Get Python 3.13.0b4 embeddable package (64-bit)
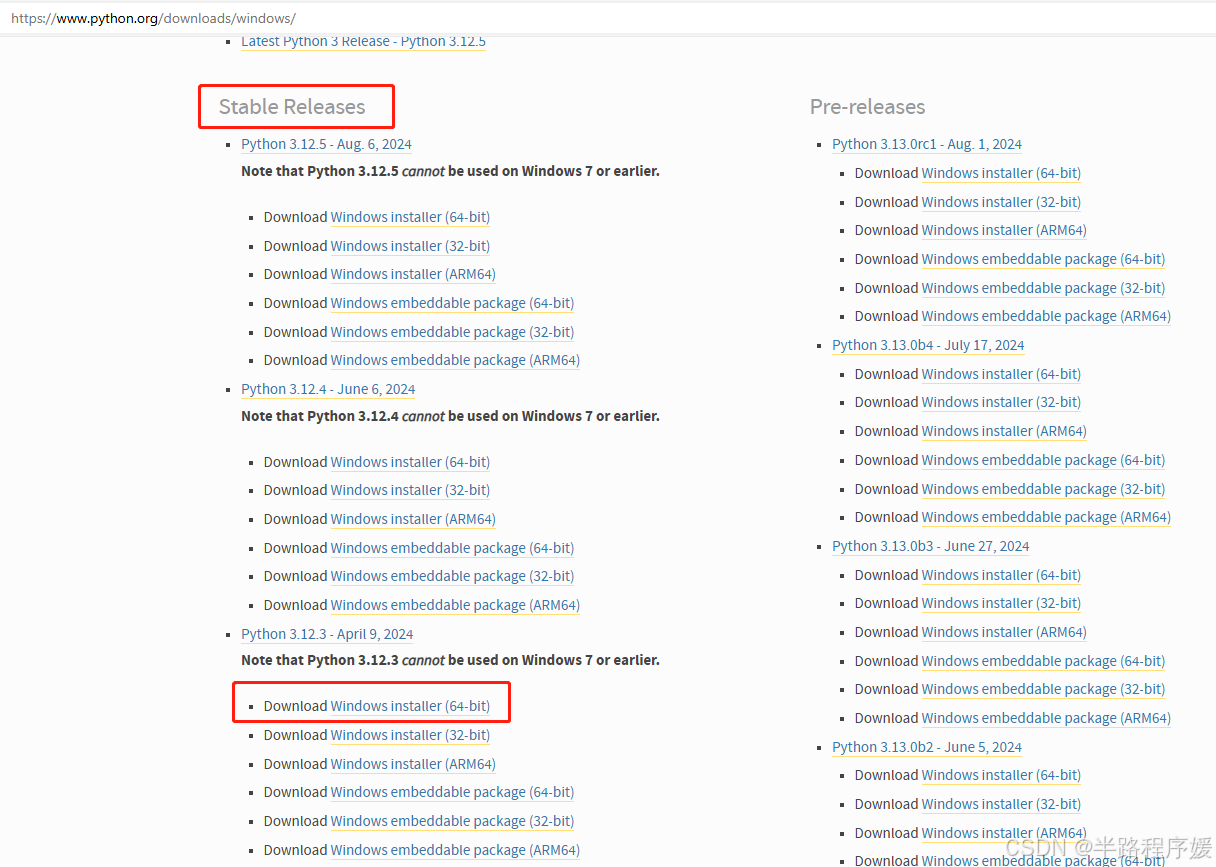 1043,460
